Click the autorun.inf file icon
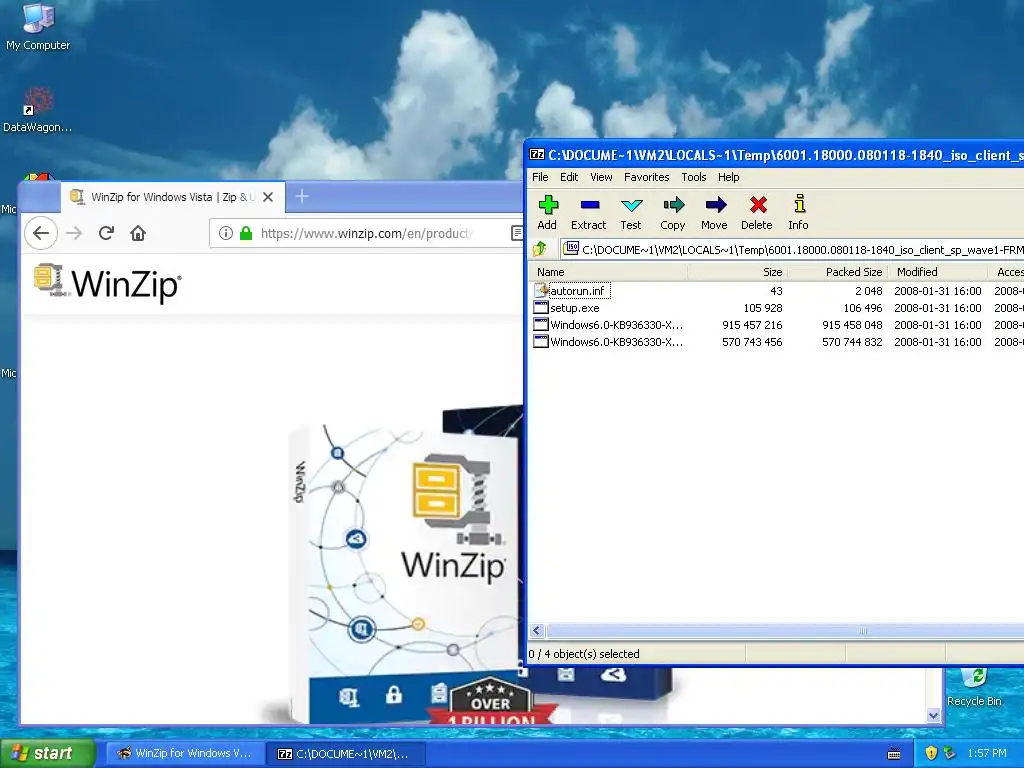 coord(541,291)
